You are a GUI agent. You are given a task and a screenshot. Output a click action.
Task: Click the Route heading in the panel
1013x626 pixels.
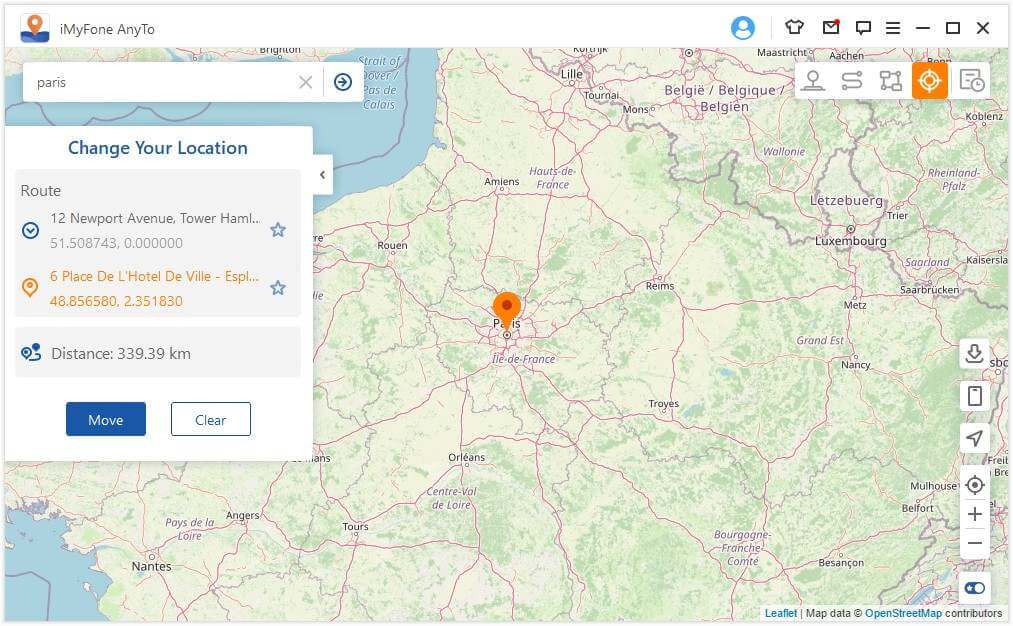(x=41, y=191)
